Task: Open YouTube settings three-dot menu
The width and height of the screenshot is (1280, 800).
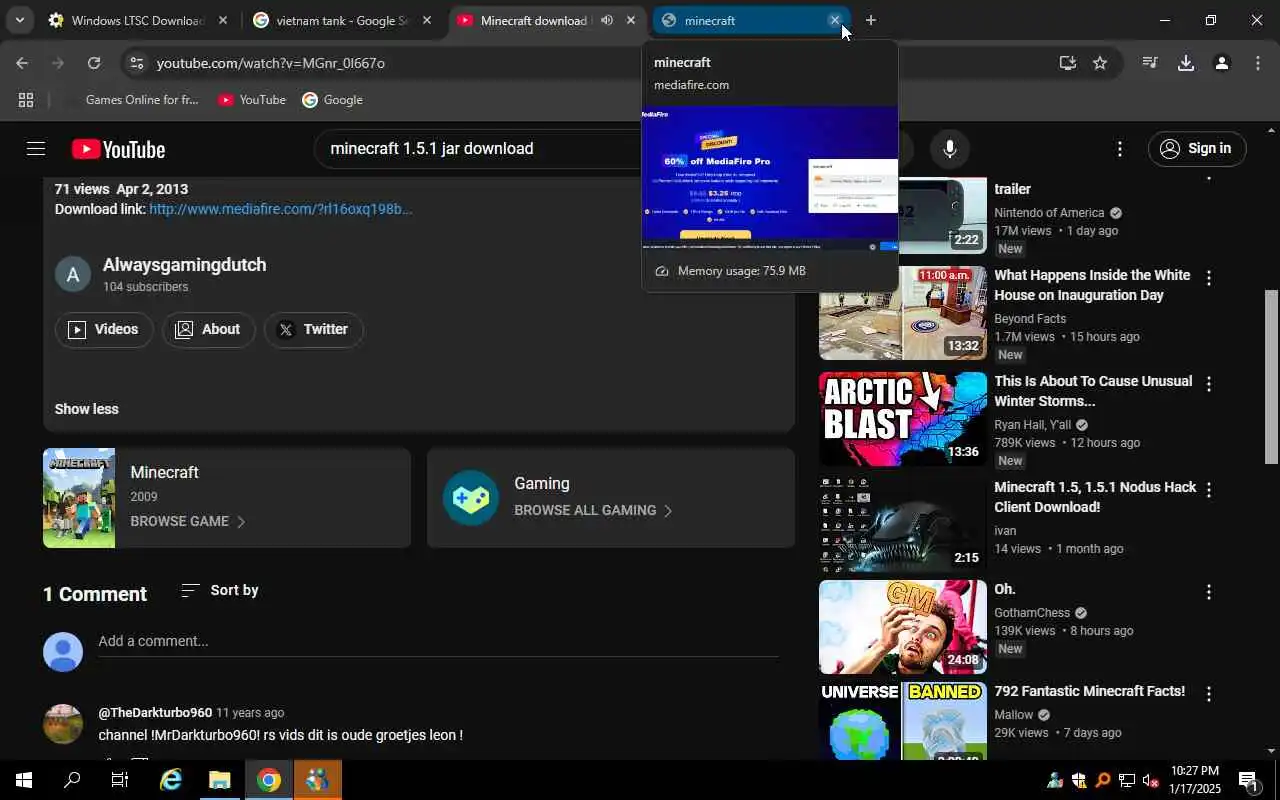Action: [1119, 149]
